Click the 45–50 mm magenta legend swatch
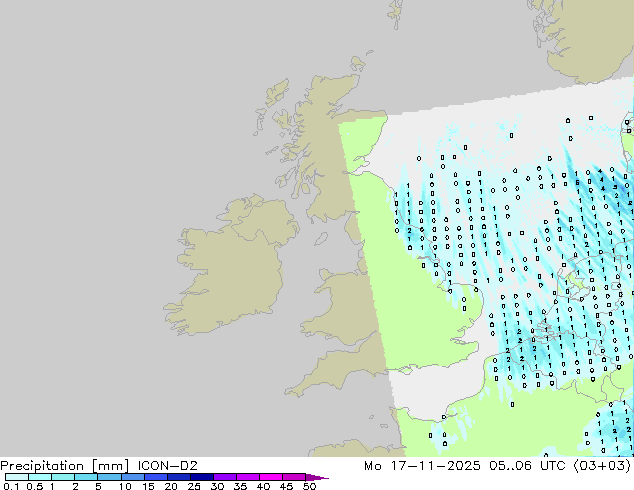The height and width of the screenshot is (490, 634). 294,477
